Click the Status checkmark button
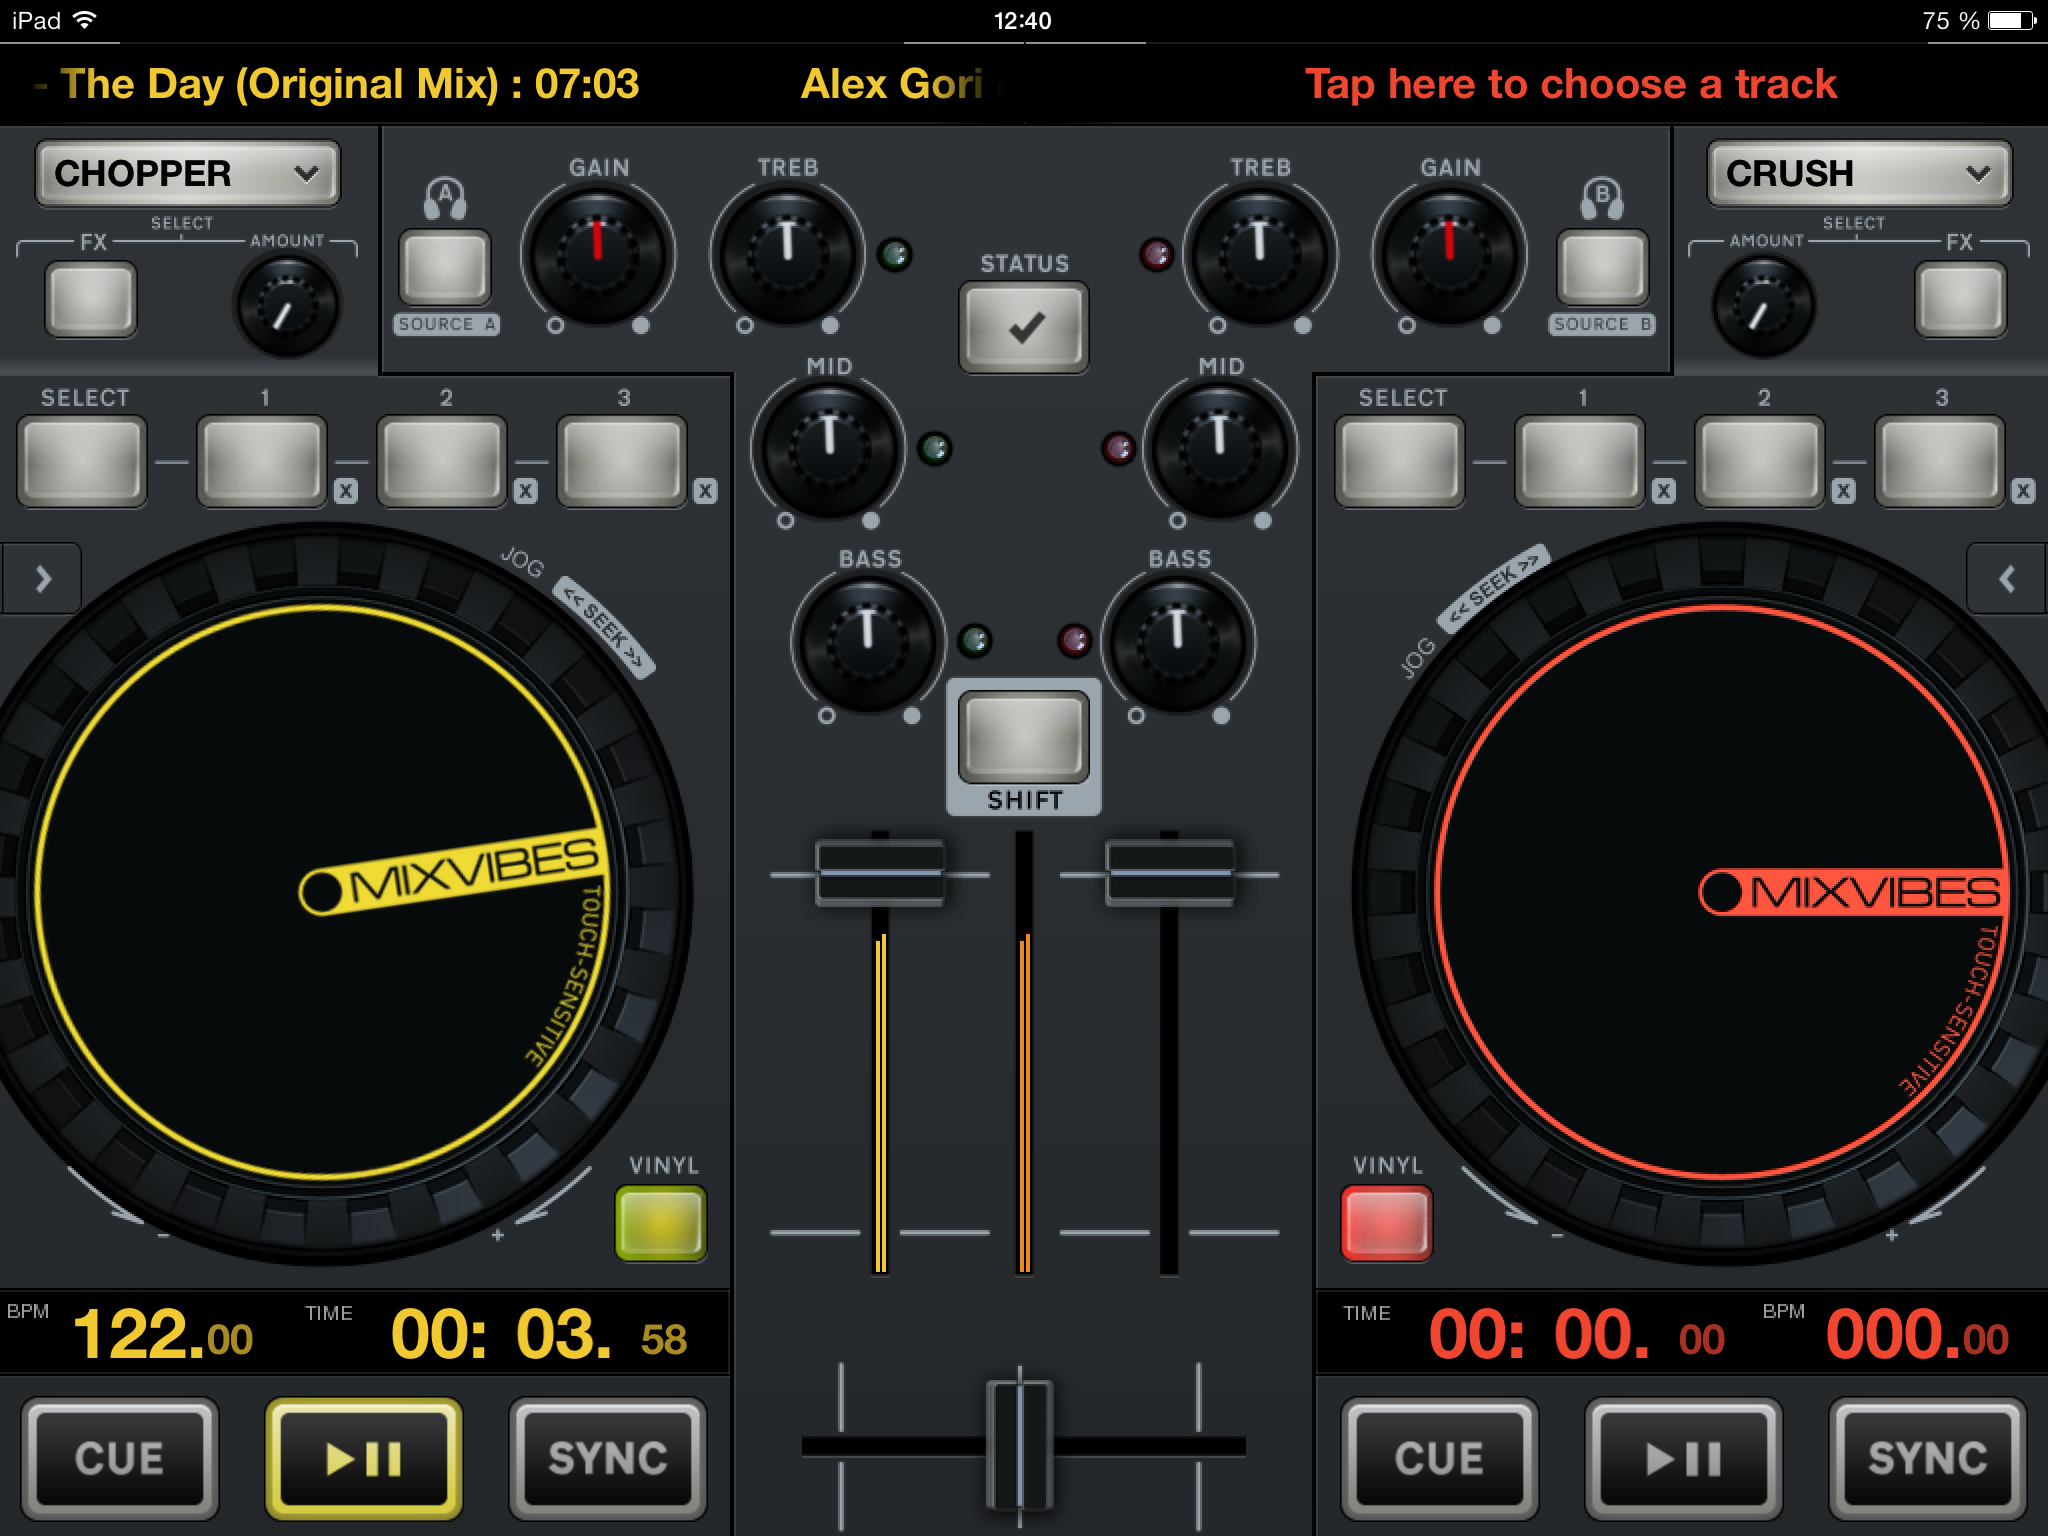2048x1536 pixels. [x=1024, y=327]
